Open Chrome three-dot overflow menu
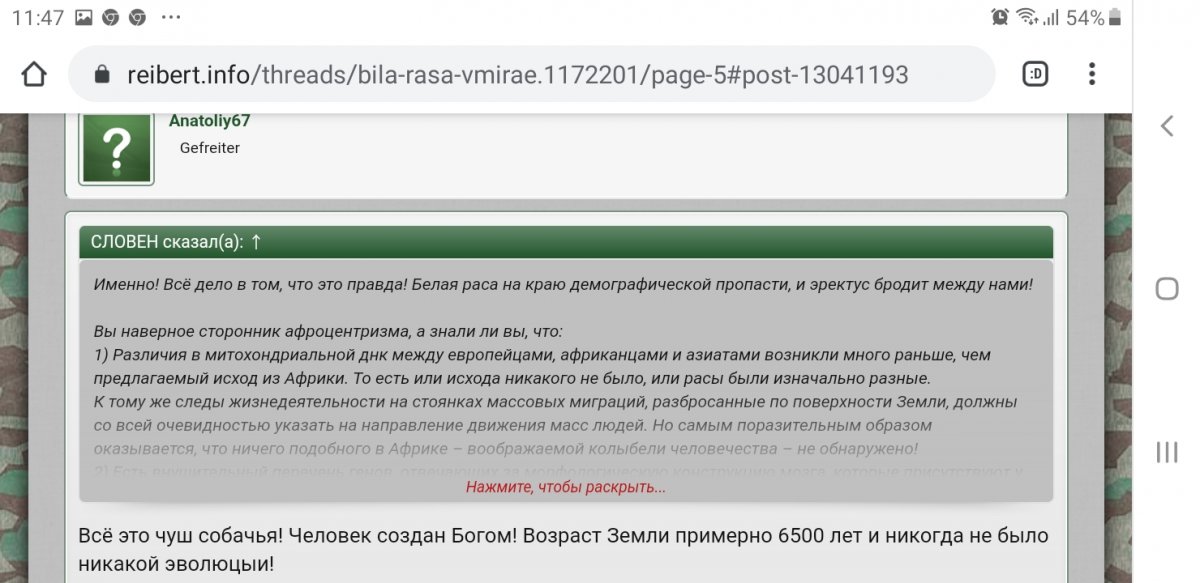This screenshot has width=1200, height=583. [1092, 74]
